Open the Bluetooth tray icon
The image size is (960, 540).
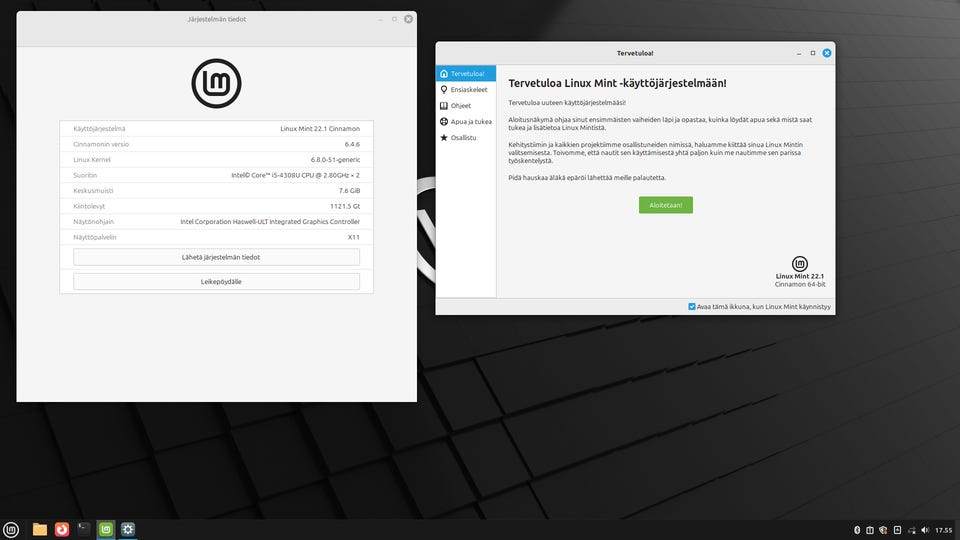[x=857, y=530]
